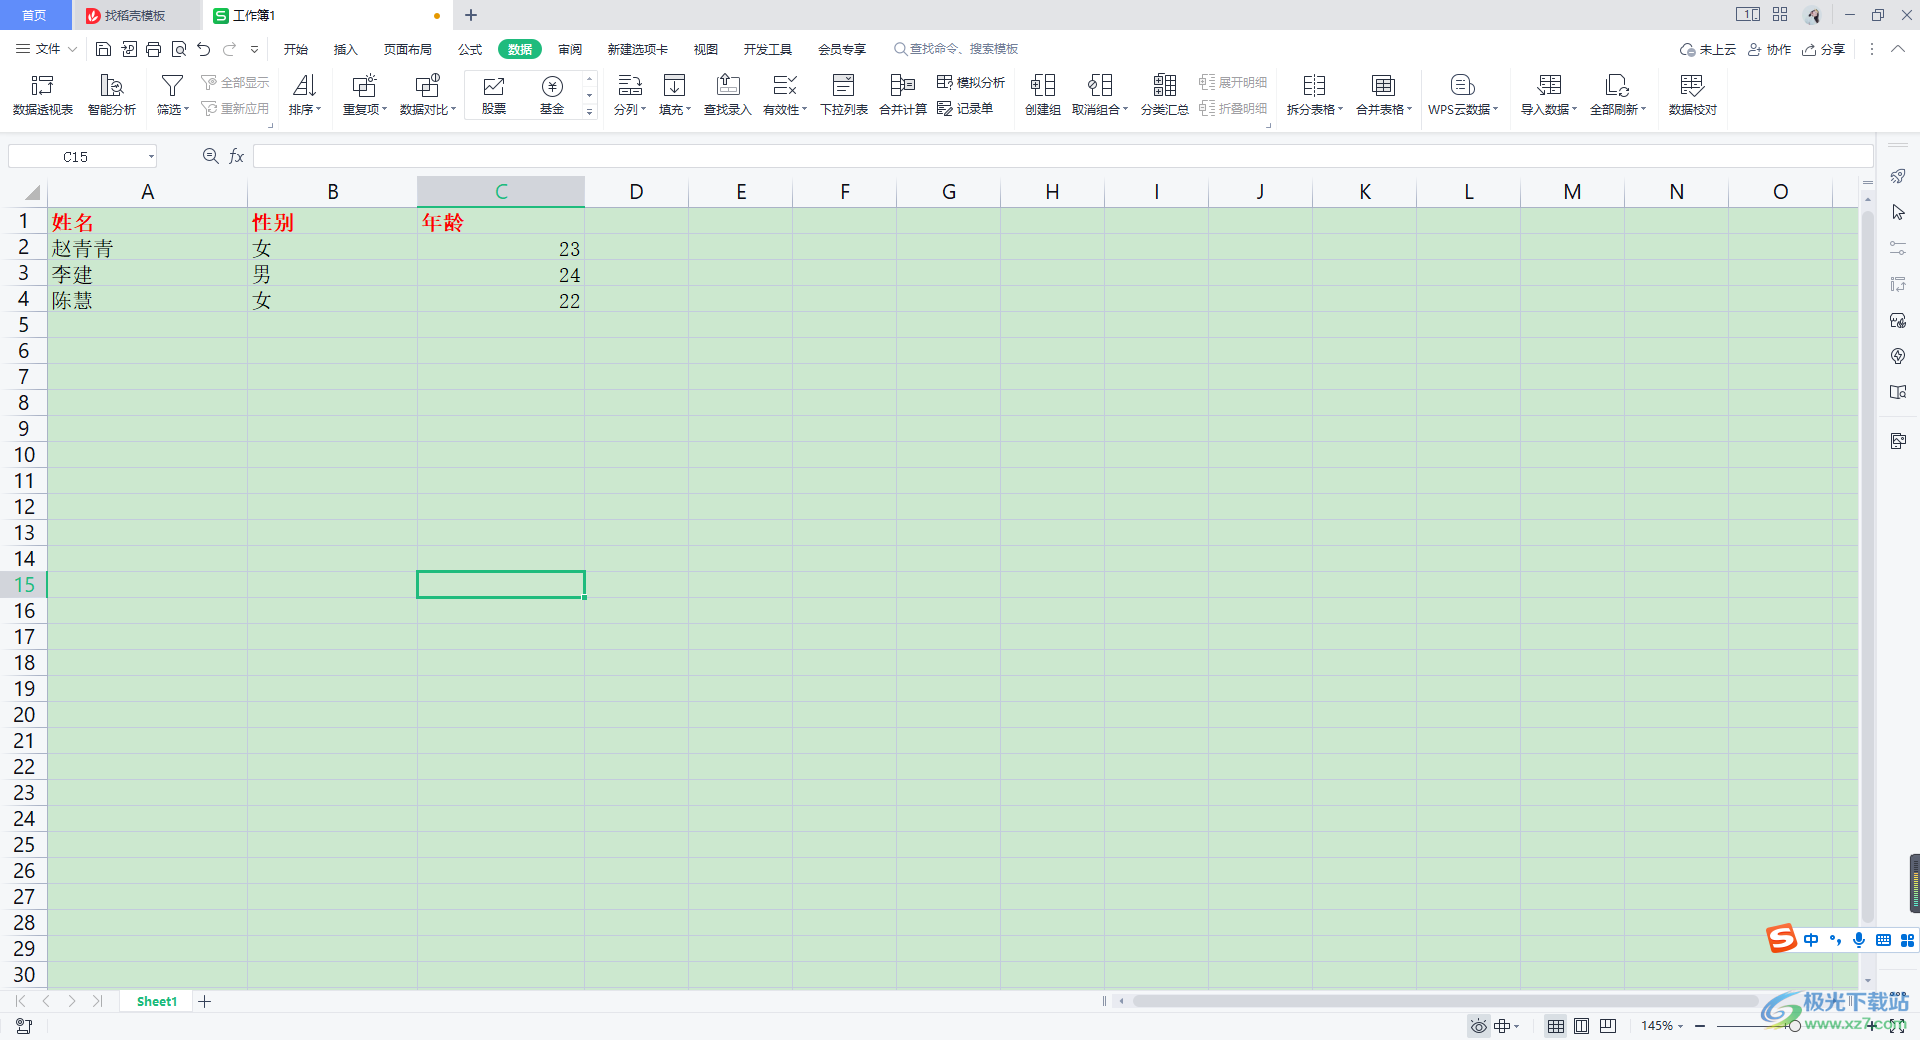Click the 筛选 filter funnel icon
Viewport: 1920px width, 1040px height.
(x=172, y=86)
